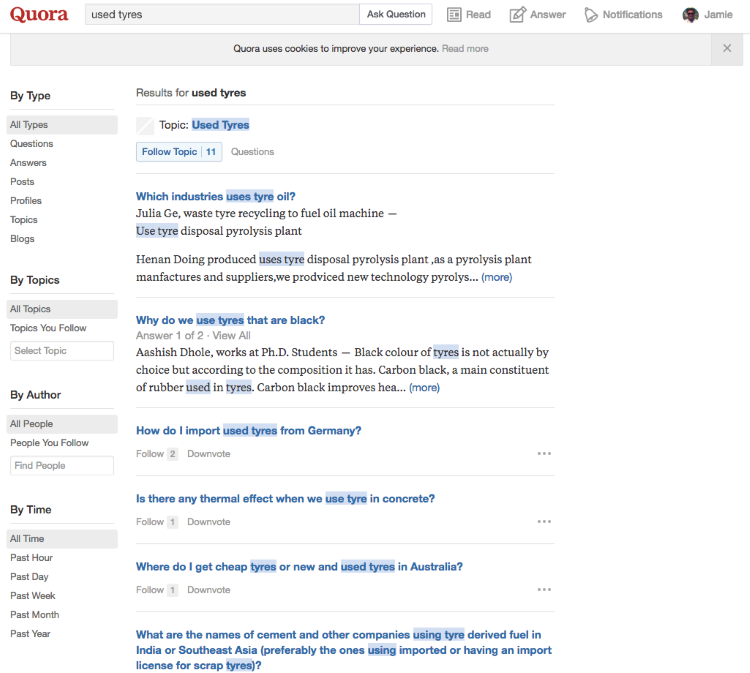This screenshot has width=750, height=673.
Task: Filter results by Topics type
Action: pos(24,220)
